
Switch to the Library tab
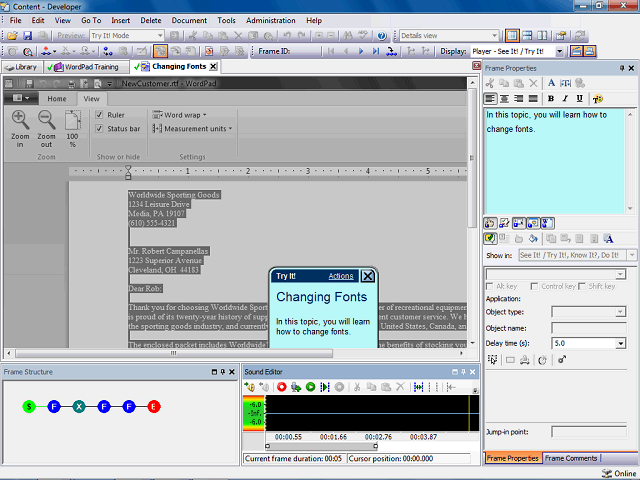point(21,67)
